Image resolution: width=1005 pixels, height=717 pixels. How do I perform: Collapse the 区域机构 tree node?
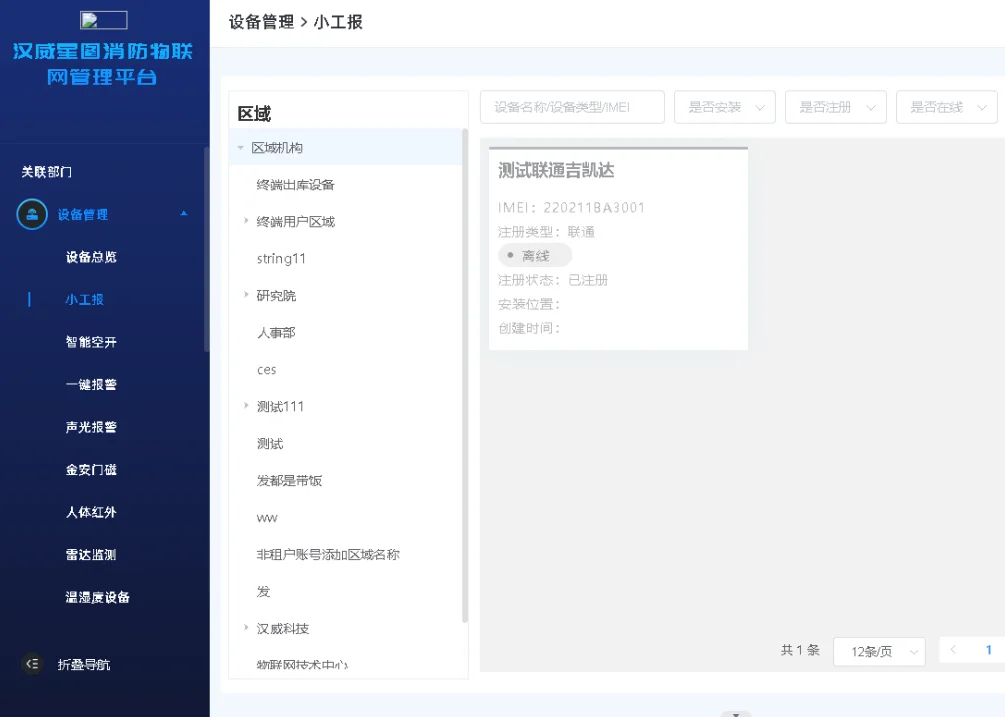click(239, 145)
